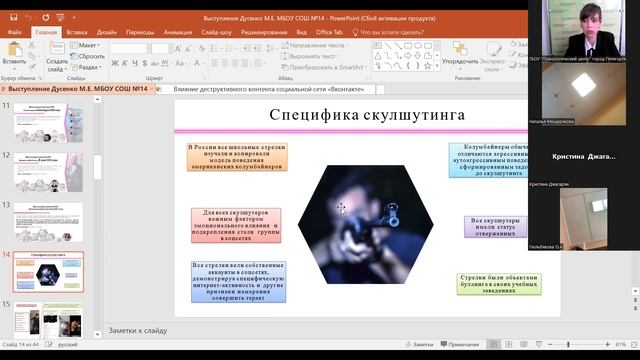Click the repeat action icon in the title bar

pyautogui.click(x=46, y=18)
